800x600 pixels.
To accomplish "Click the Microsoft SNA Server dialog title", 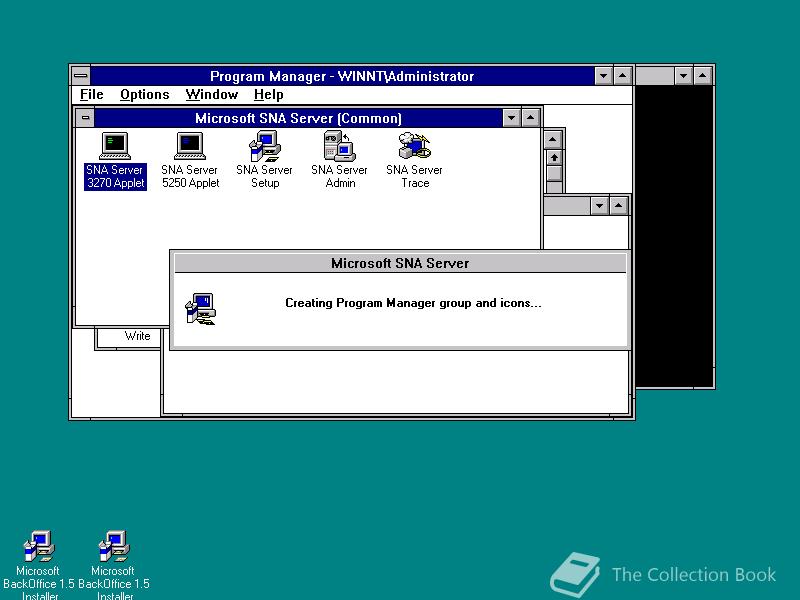I will tap(400, 263).
